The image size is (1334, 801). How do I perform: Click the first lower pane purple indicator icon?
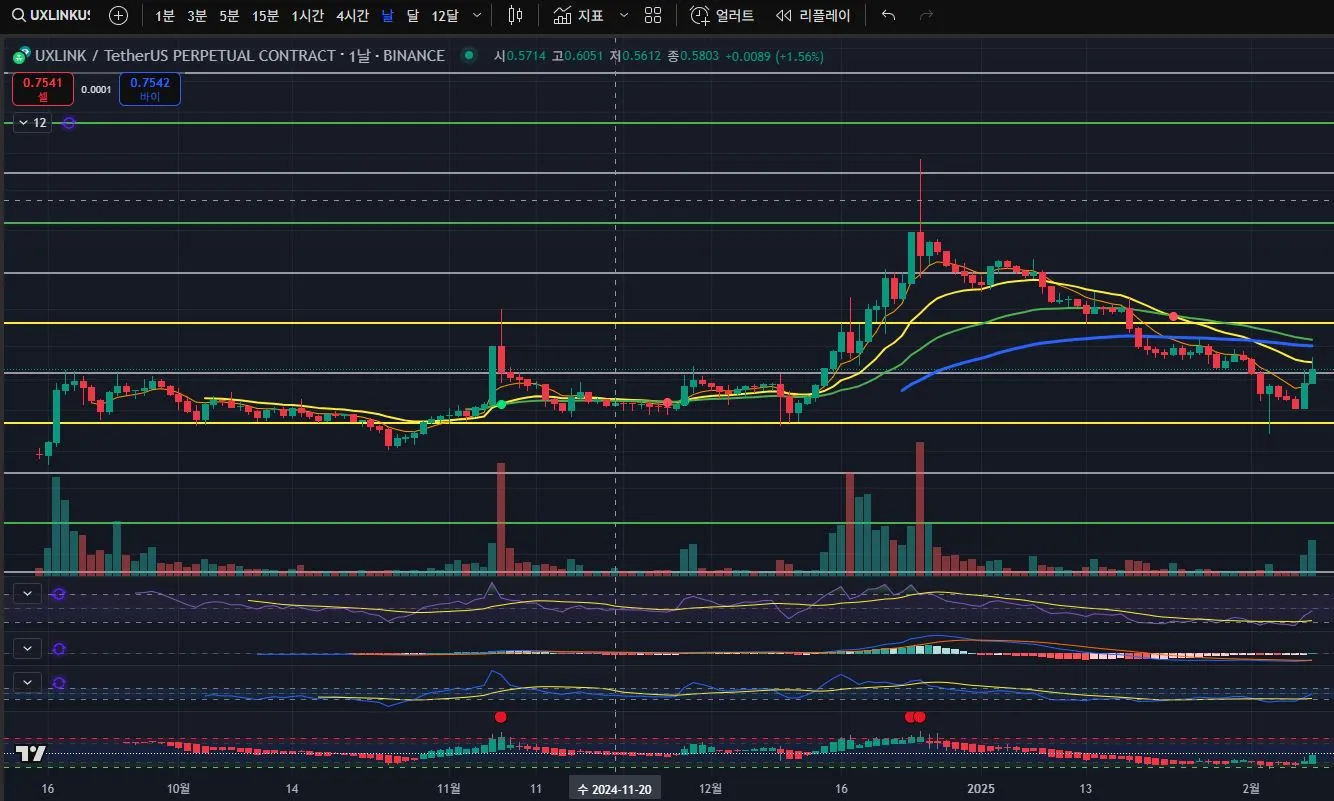(58, 594)
